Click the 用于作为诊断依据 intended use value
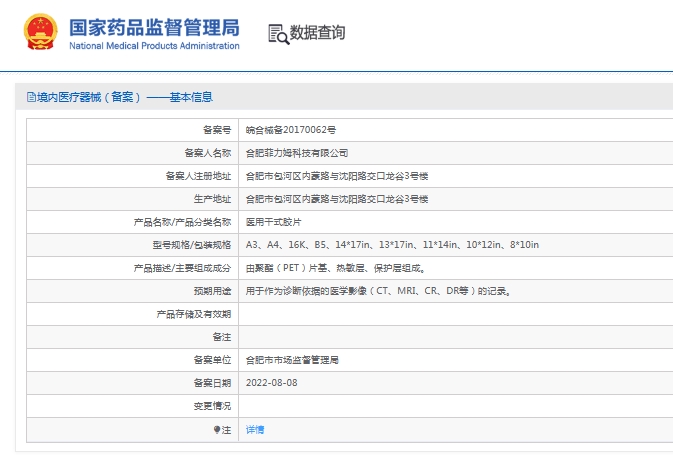This screenshot has width=673, height=455. click(x=378, y=291)
